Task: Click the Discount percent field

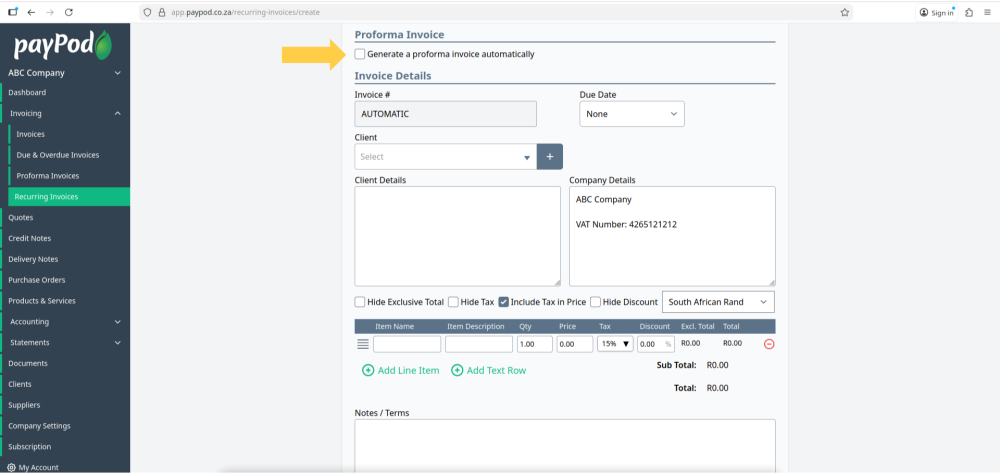Action: 656,344
